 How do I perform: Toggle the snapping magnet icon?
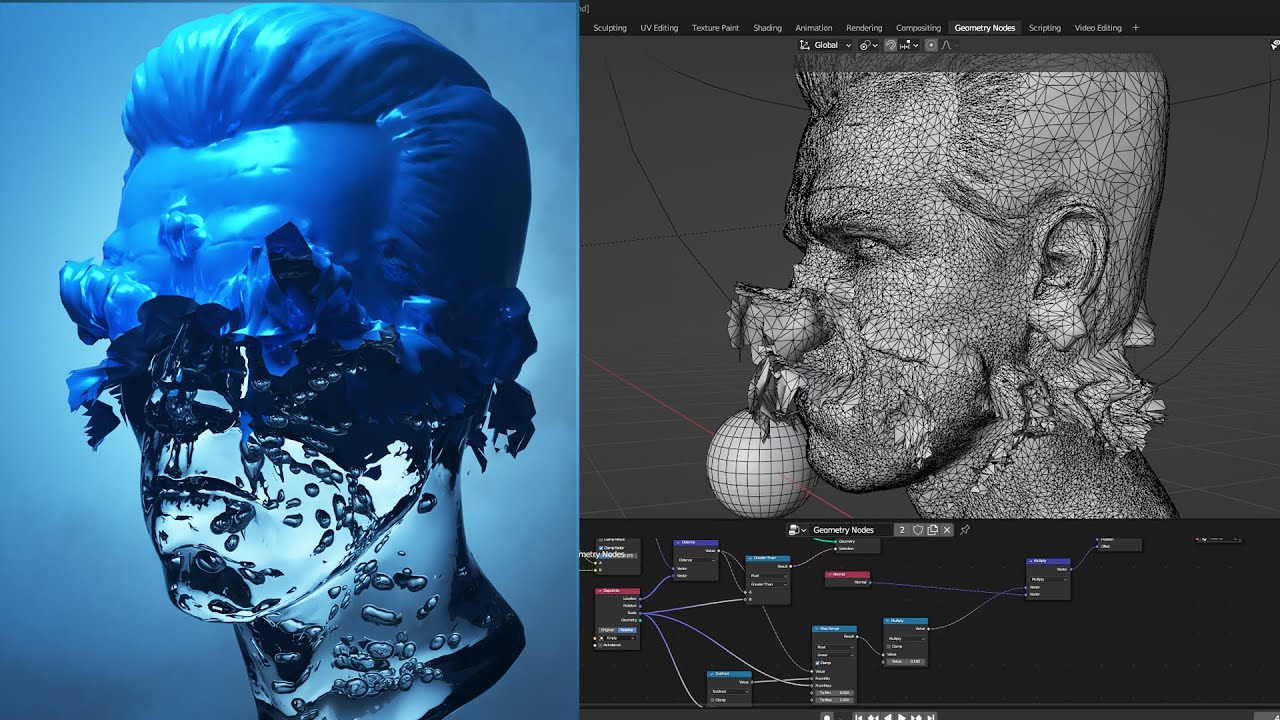coord(890,45)
